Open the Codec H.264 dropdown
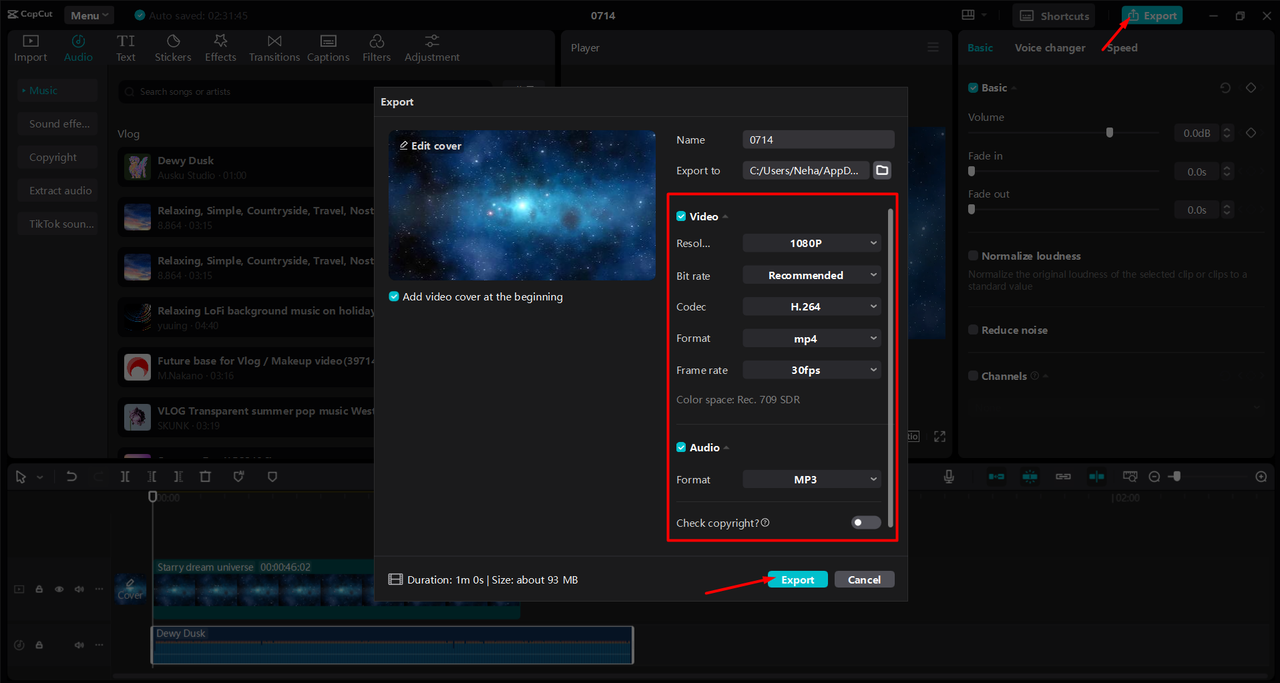The width and height of the screenshot is (1280, 683). point(811,307)
